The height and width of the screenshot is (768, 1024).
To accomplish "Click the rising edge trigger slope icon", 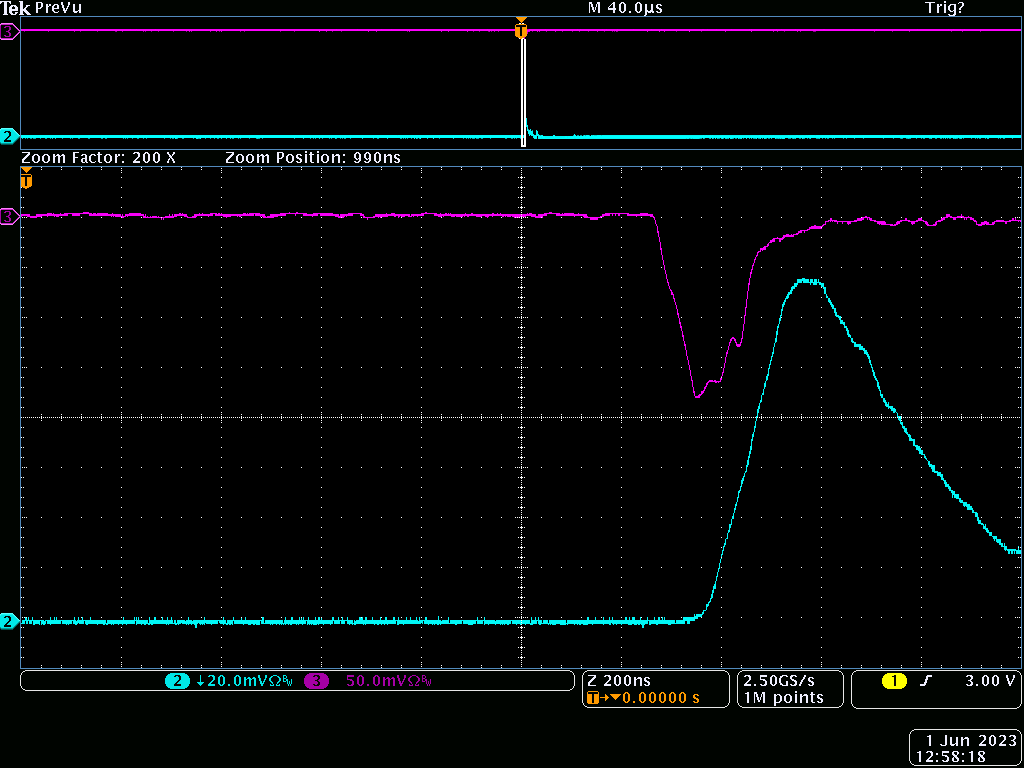I will click(927, 681).
